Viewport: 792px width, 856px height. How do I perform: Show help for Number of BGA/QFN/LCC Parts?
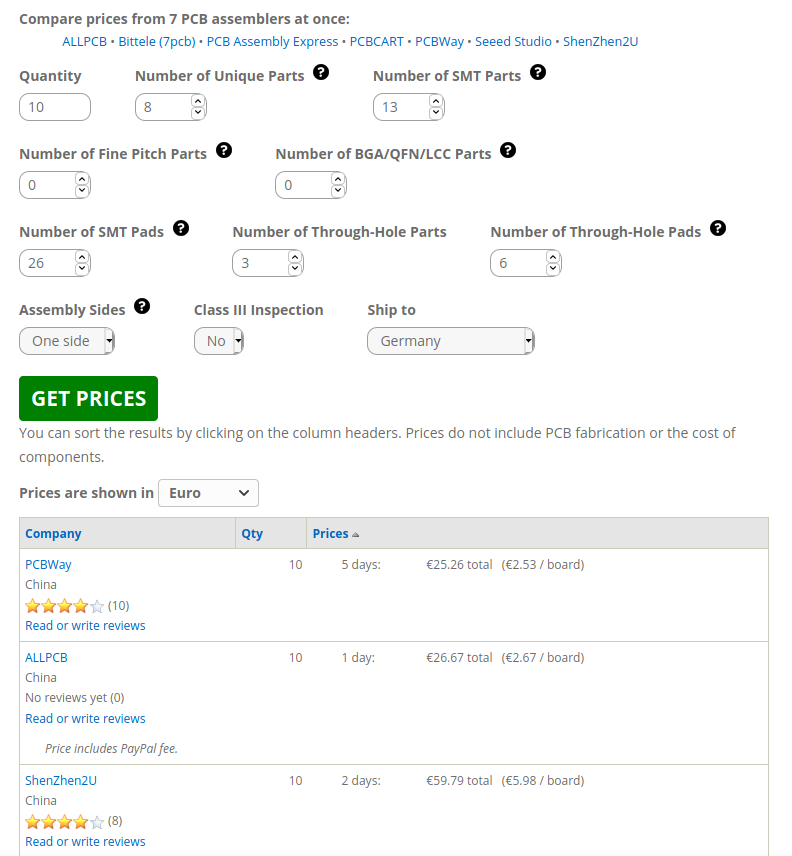pos(508,150)
